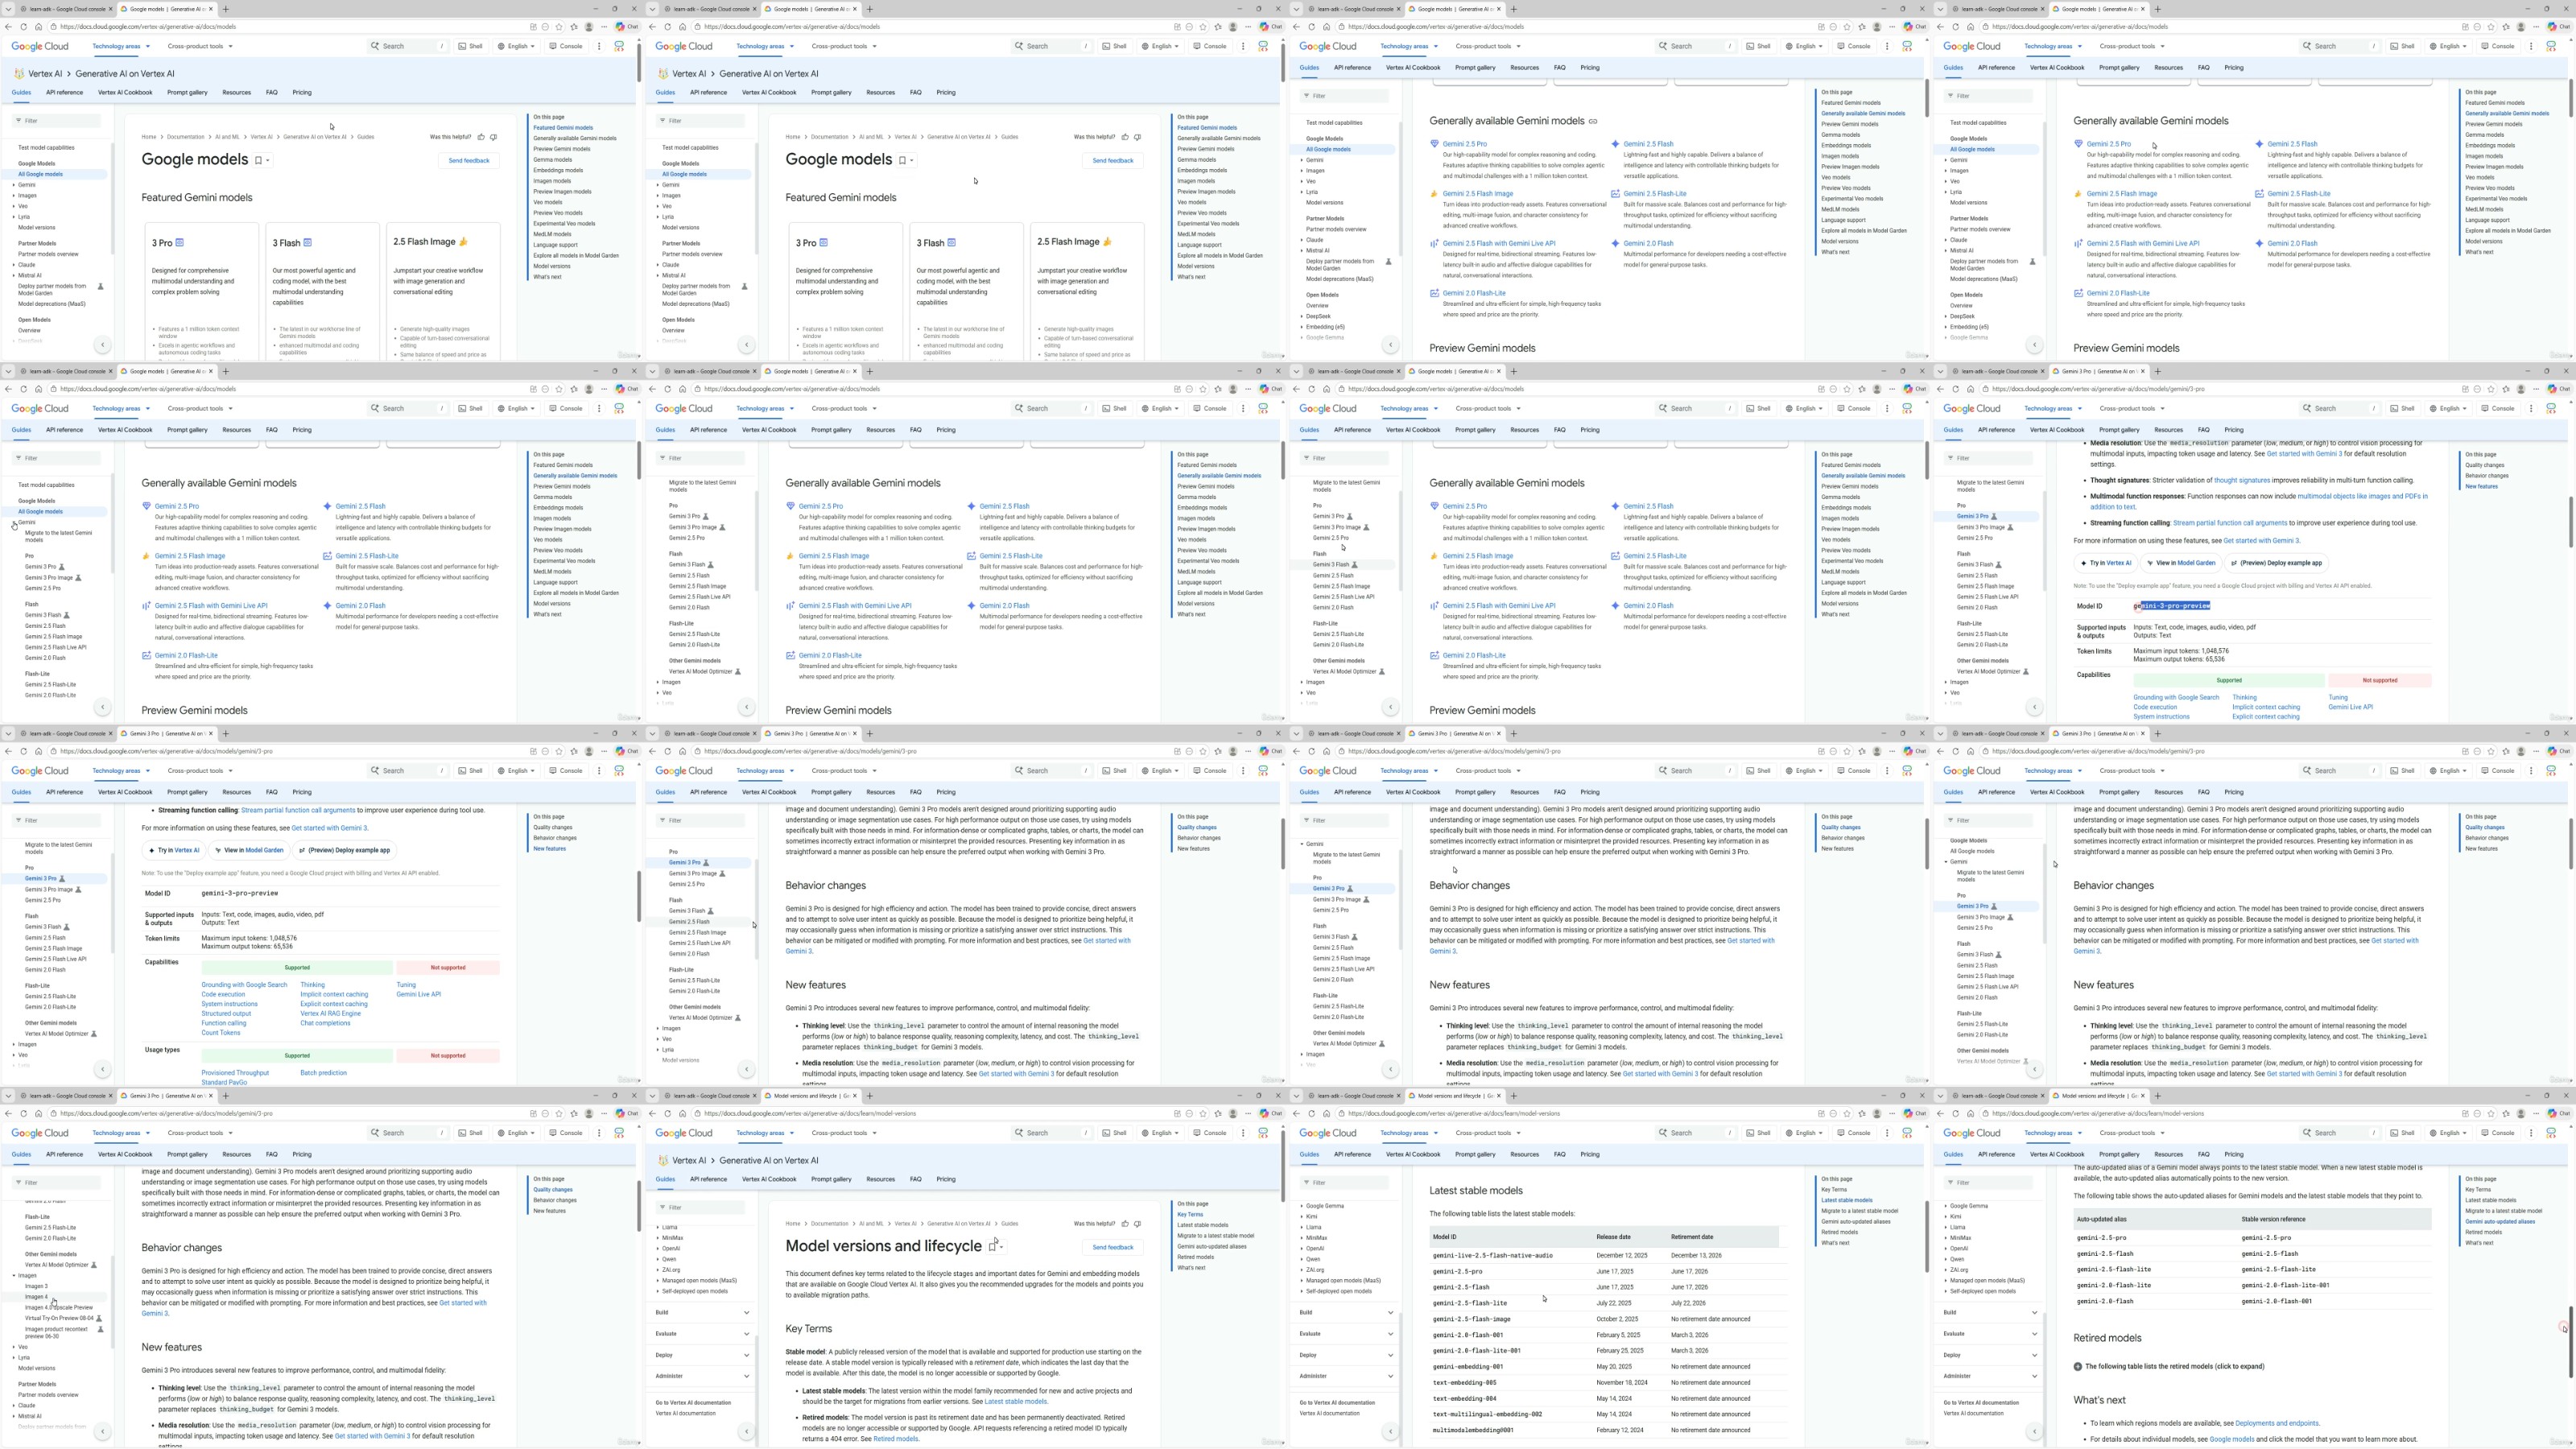The width and height of the screenshot is (2576, 1449).
Task: Click Vertex AI logo above Model versions and lifecycle
Action: click(662, 1160)
